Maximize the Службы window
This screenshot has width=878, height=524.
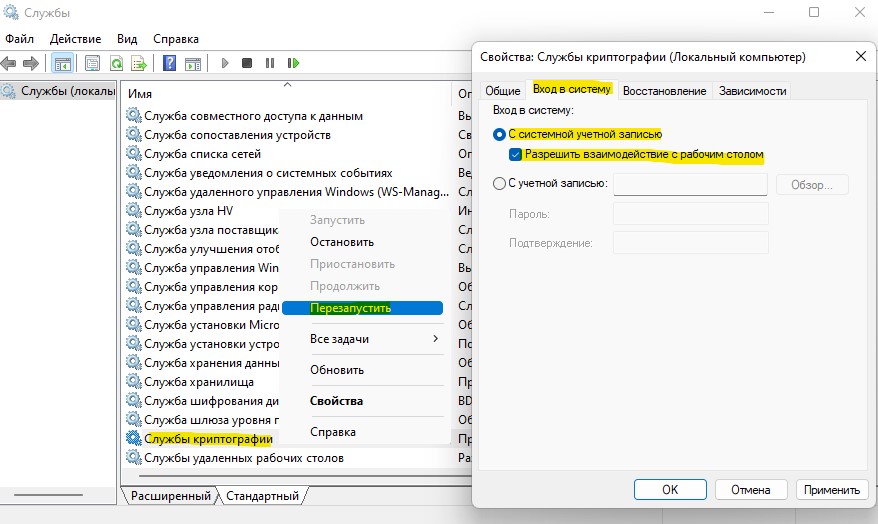pos(814,12)
